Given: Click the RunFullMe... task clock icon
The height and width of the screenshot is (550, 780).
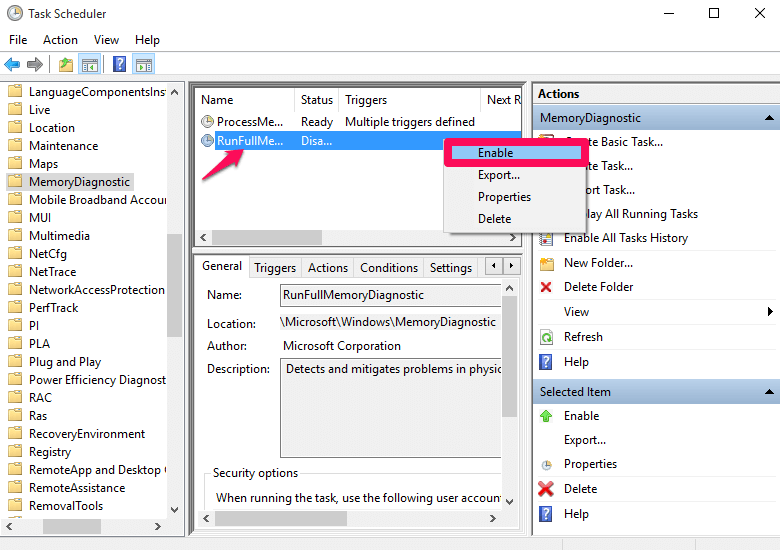Looking at the screenshot, I should click(x=207, y=141).
